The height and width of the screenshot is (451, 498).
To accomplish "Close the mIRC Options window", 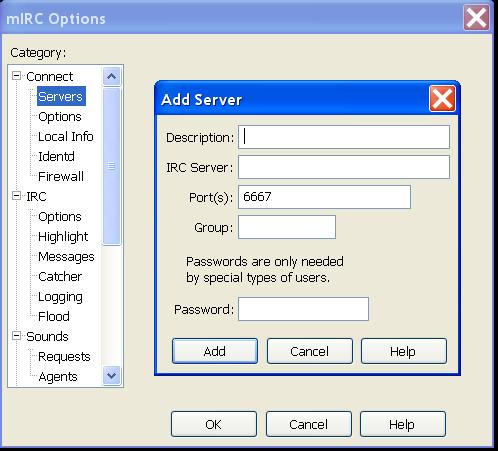I will [x=476, y=18].
